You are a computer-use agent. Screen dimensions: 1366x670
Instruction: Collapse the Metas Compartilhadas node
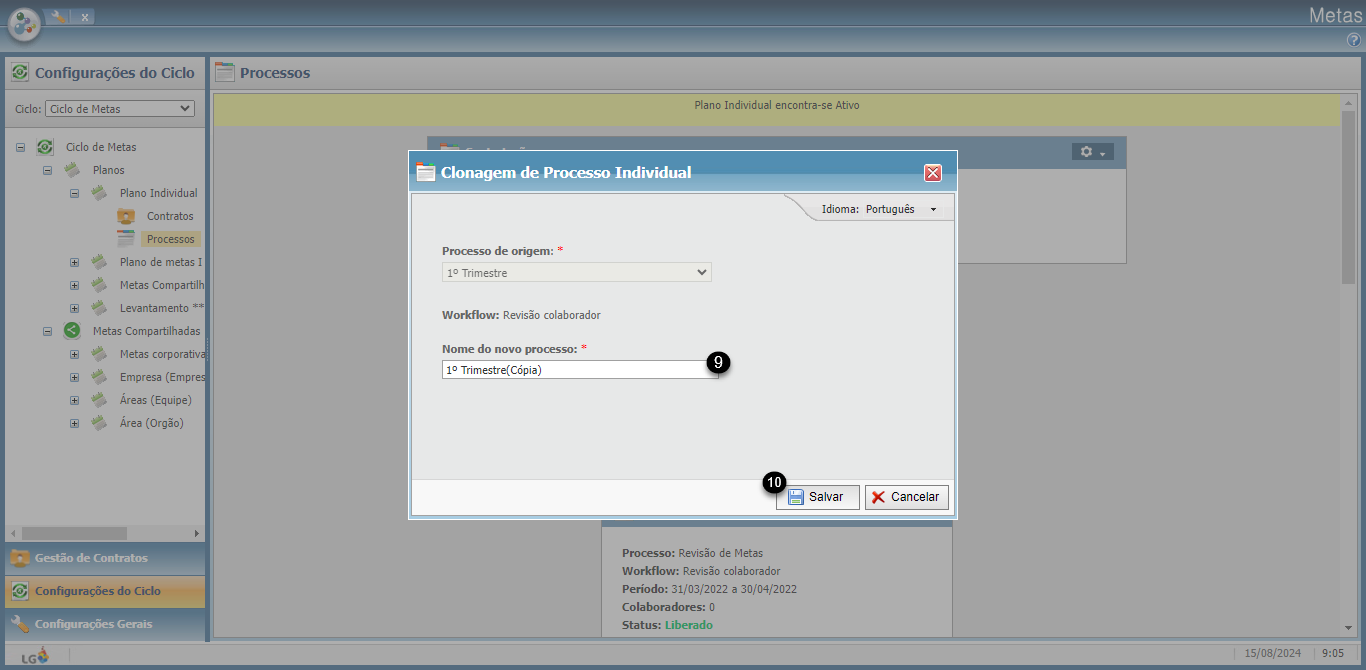pyautogui.click(x=47, y=331)
